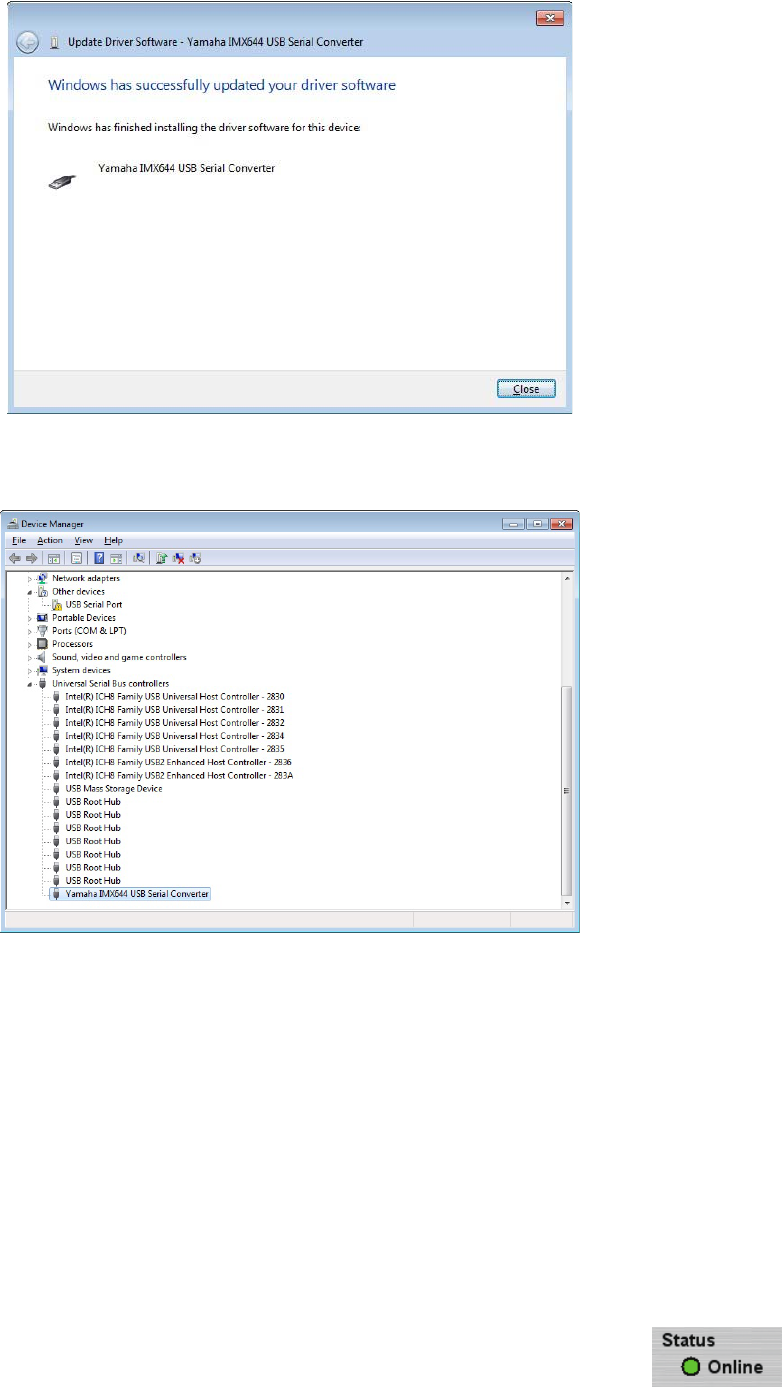782x1387 pixels.
Task: Expand the Network adapters node
Action: point(30,579)
